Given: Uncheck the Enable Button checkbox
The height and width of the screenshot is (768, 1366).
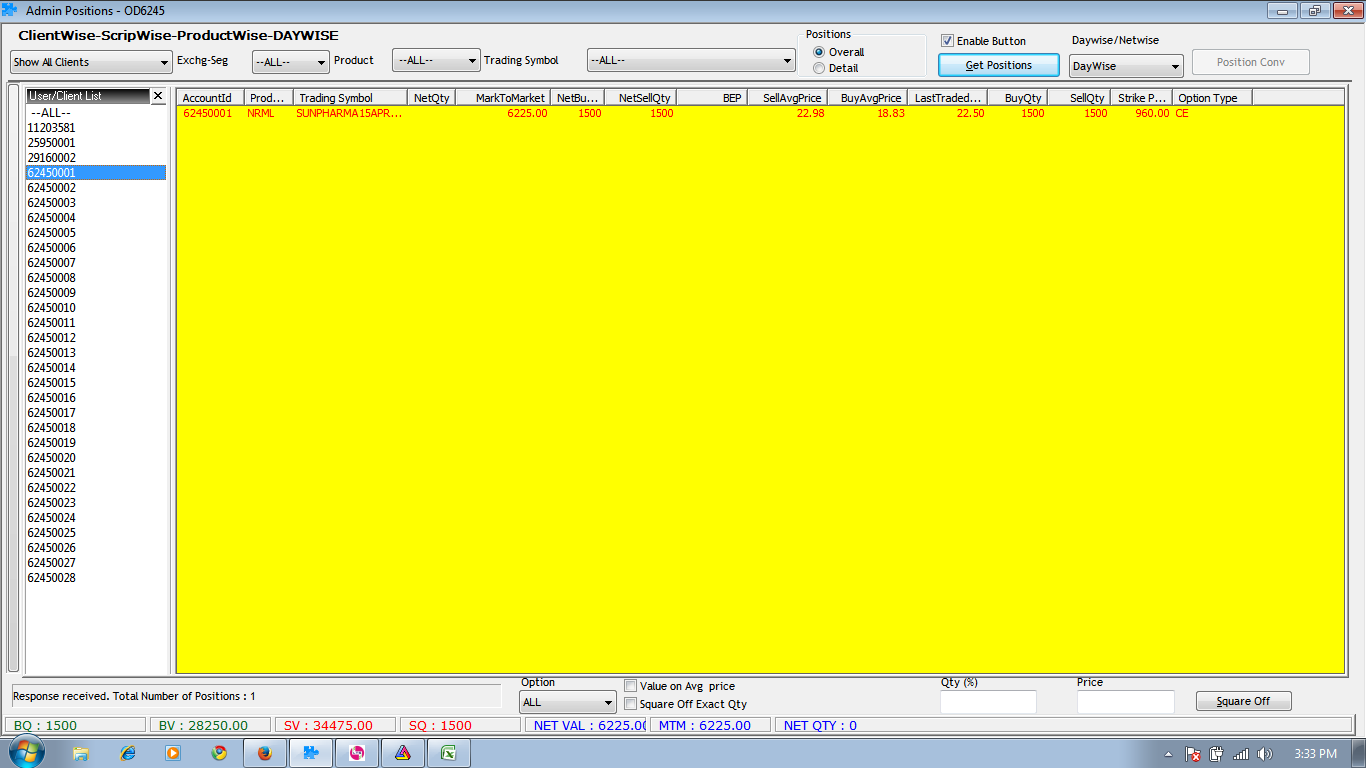Looking at the screenshot, I should 947,41.
